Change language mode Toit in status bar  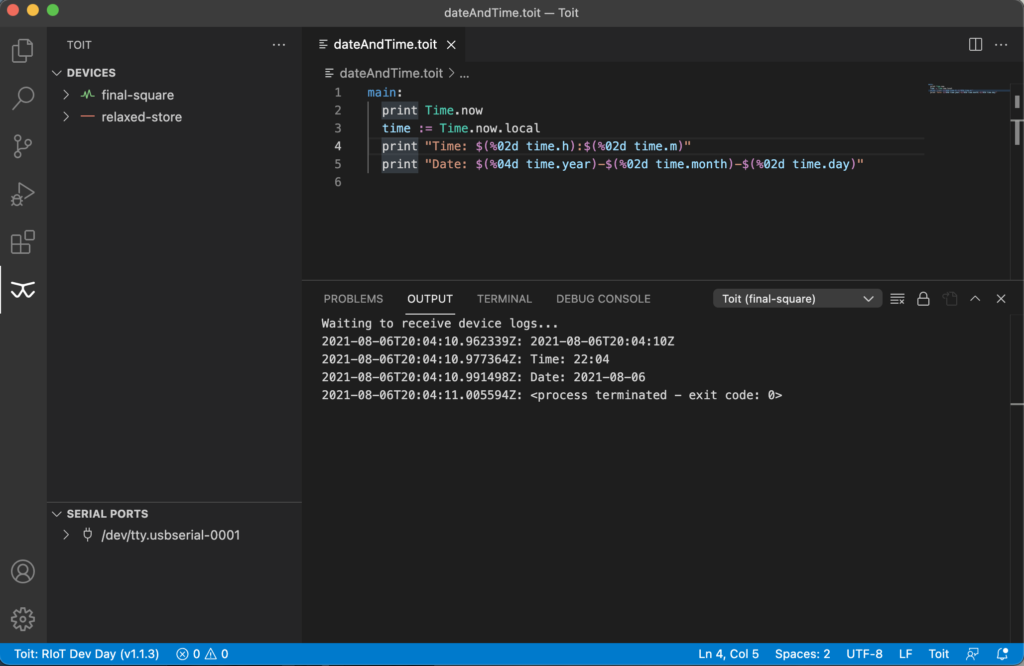pos(938,654)
